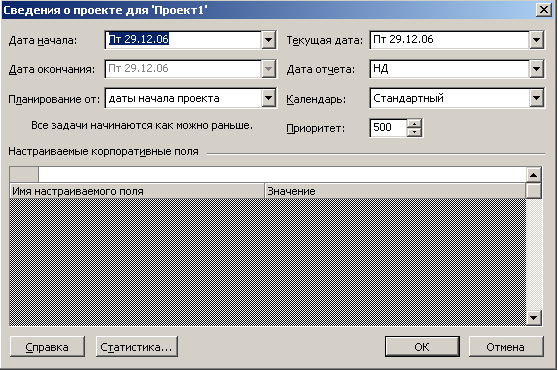Screen dimensions: 558x370
Task: Open the Дата отчета dropdown arrow
Action: (536, 69)
